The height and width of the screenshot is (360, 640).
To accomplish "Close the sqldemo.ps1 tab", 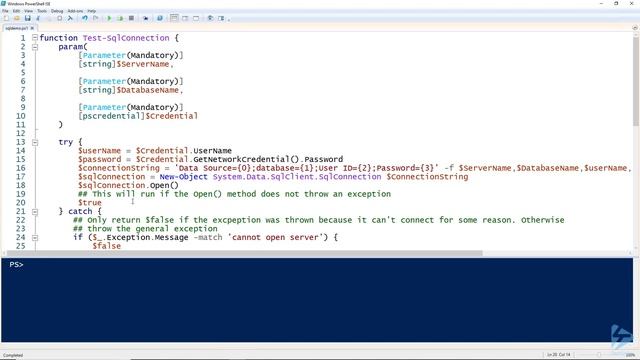I will click(x=32, y=28).
